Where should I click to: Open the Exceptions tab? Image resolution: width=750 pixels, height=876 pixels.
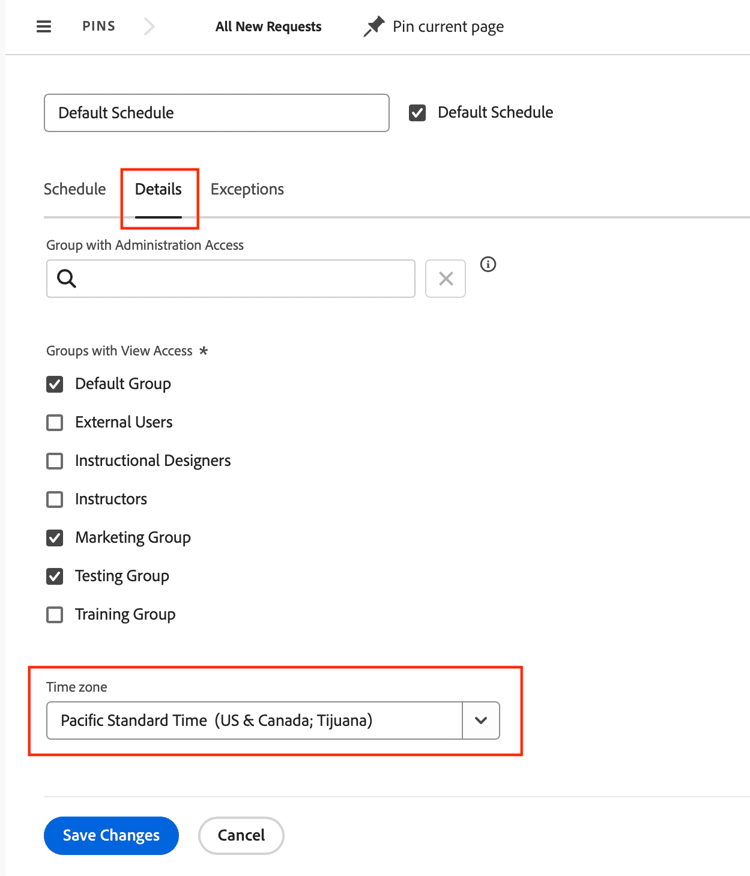pyautogui.click(x=247, y=189)
